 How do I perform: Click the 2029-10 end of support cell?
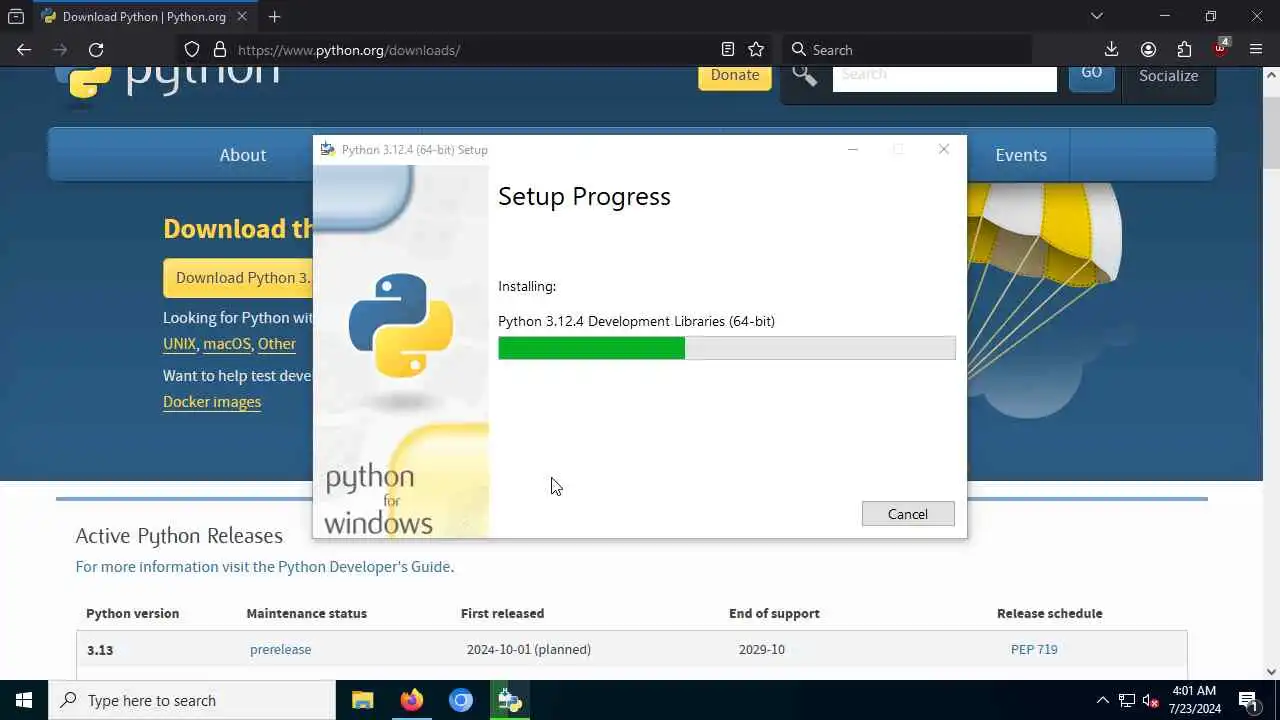tap(762, 650)
